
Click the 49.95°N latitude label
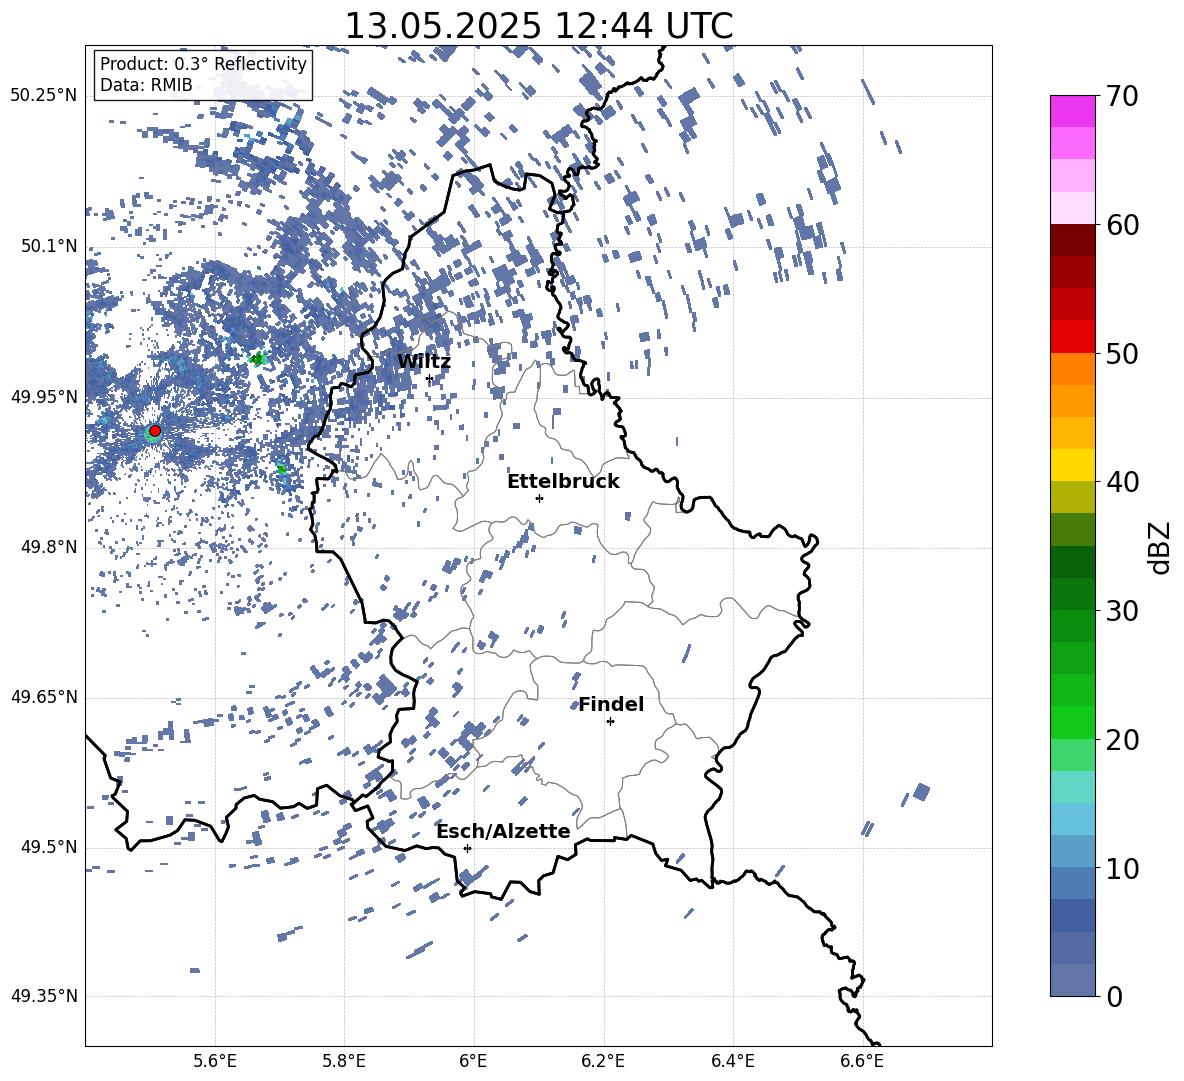44,396
